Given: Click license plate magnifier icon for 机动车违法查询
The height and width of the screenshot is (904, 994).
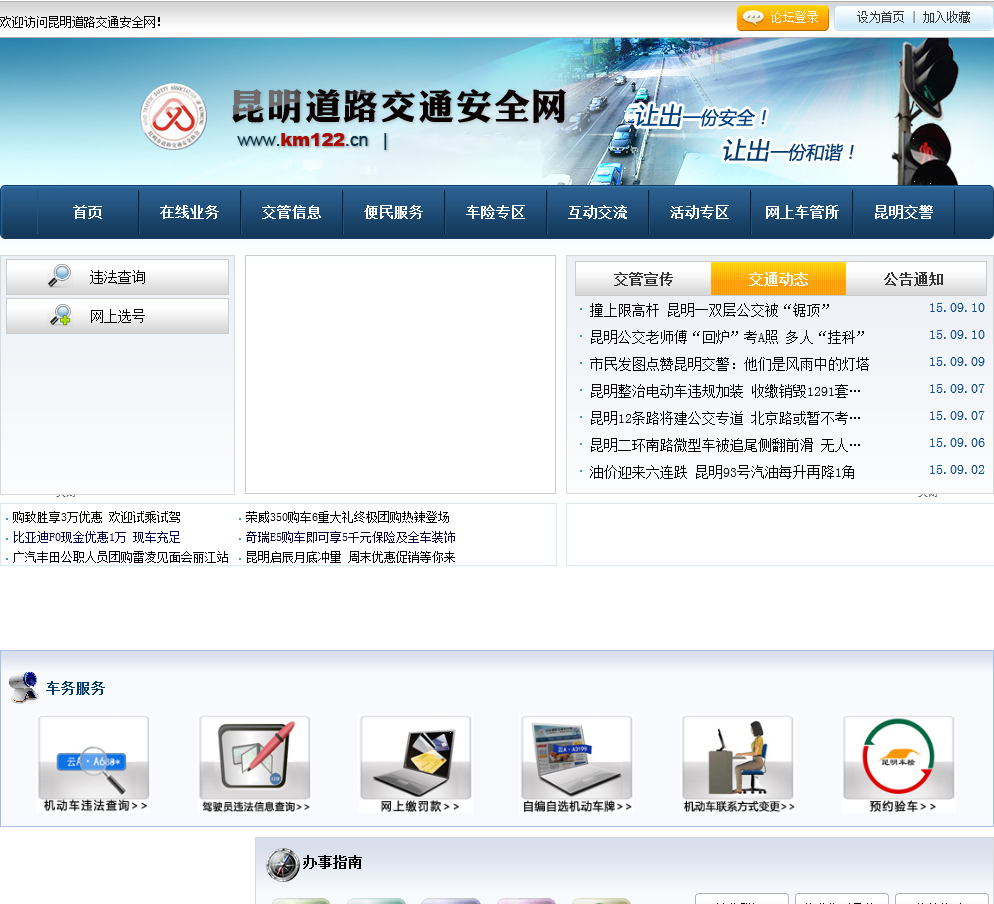Looking at the screenshot, I should click(x=94, y=757).
